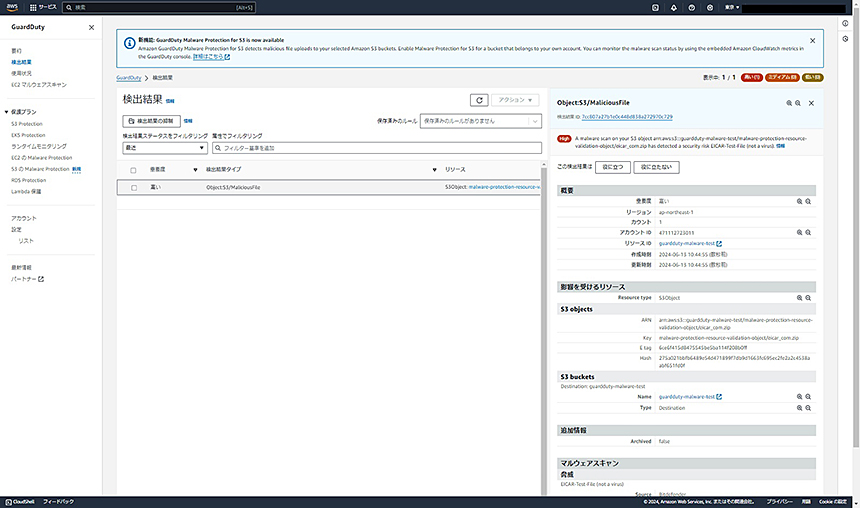
Task: Open guardduty-malware-test bucket Name link
Action: coord(690,397)
